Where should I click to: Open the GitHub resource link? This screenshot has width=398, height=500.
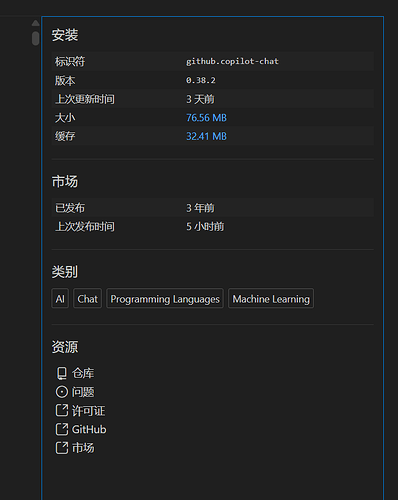[x=89, y=429]
